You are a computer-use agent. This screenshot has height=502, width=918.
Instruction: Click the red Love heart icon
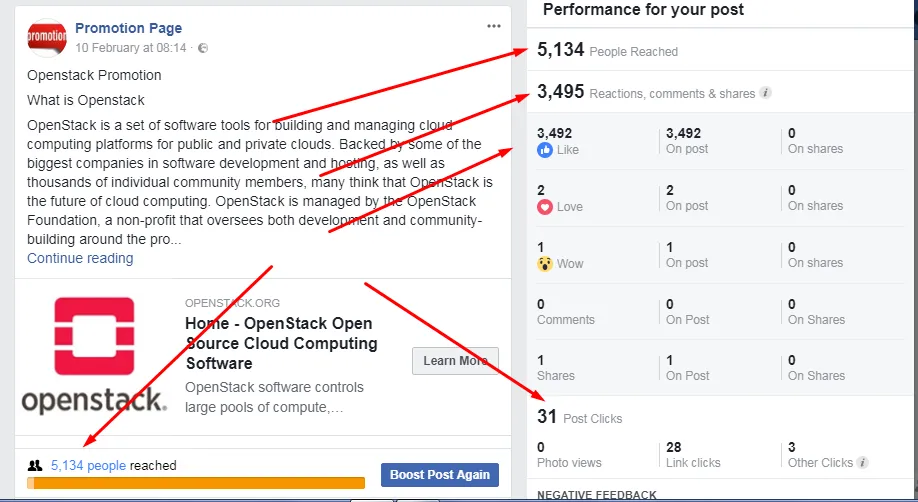coord(544,207)
